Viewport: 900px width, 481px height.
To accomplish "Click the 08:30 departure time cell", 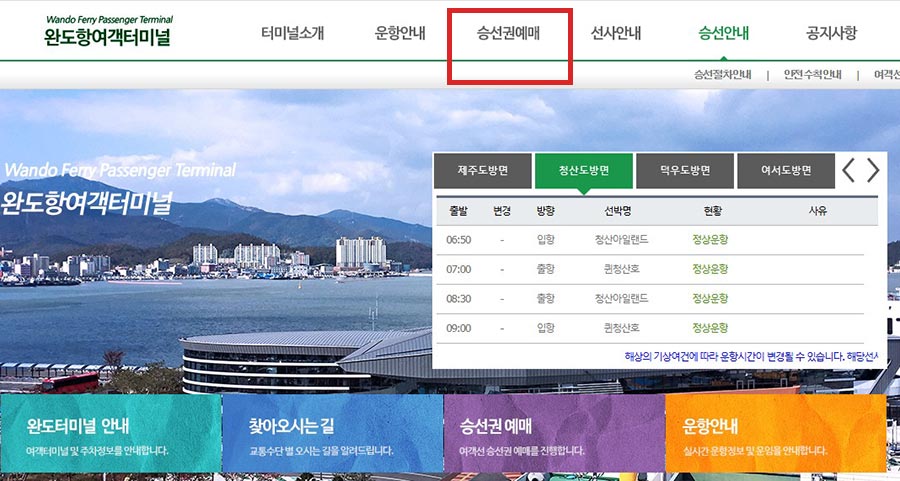I will [459, 298].
